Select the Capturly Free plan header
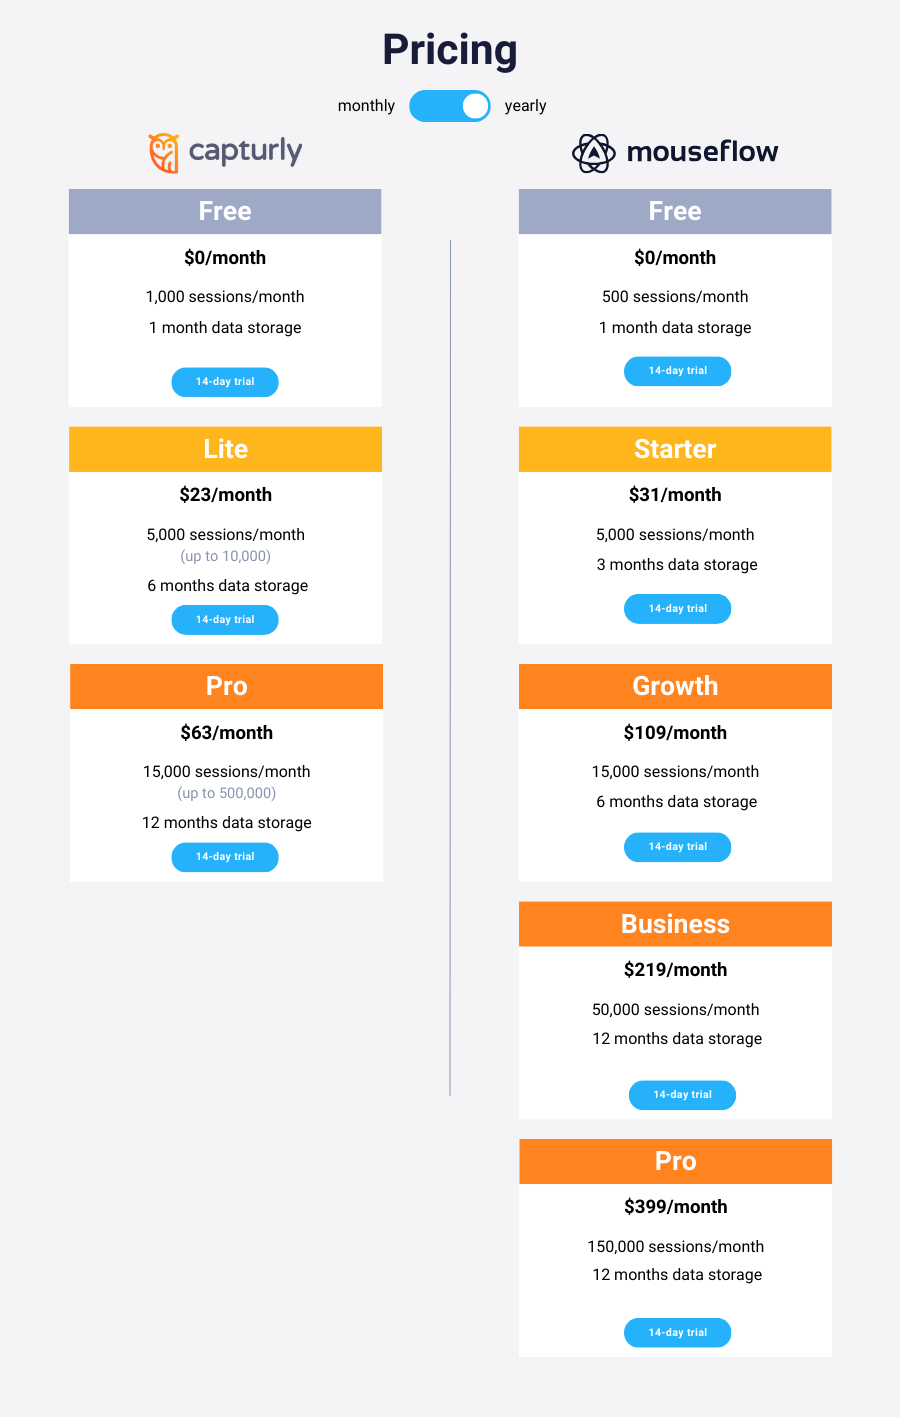This screenshot has height=1417, width=900. (224, 211)
